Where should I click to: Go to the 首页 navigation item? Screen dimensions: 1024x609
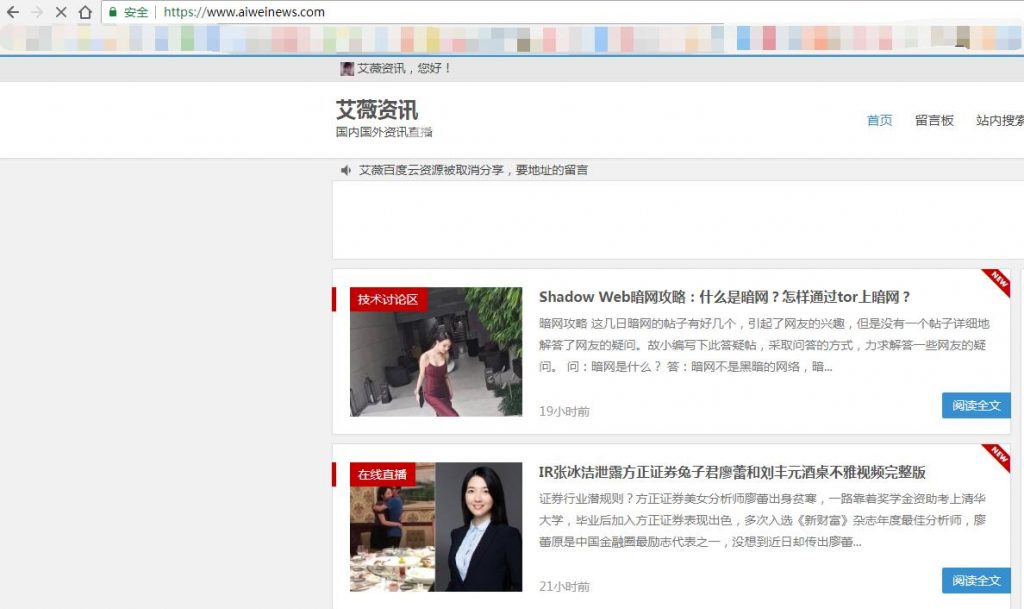pos(879,120)
